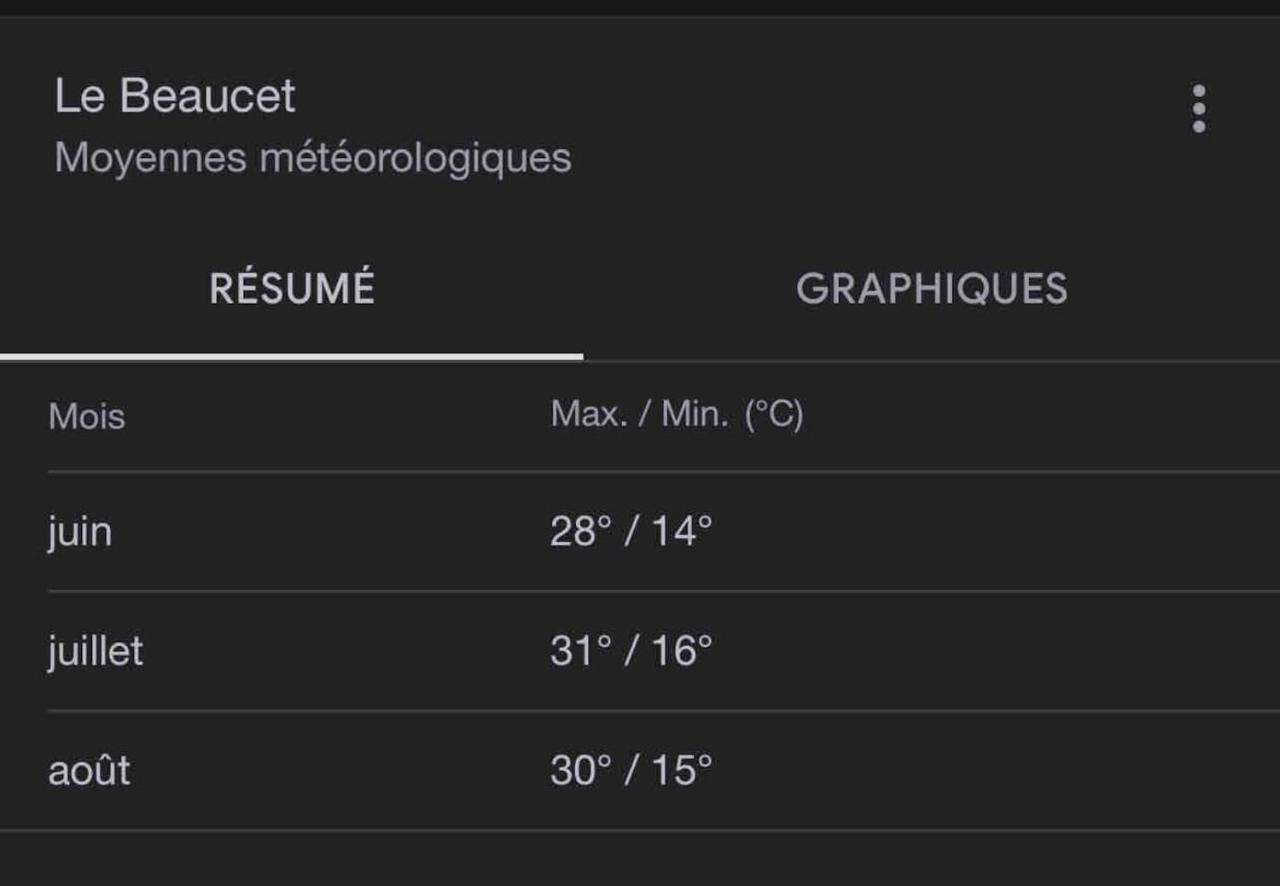Click the white active-tab underline under RÉSUMÉ
This screenshot has width=1280, height=886.
pos(291,356)
